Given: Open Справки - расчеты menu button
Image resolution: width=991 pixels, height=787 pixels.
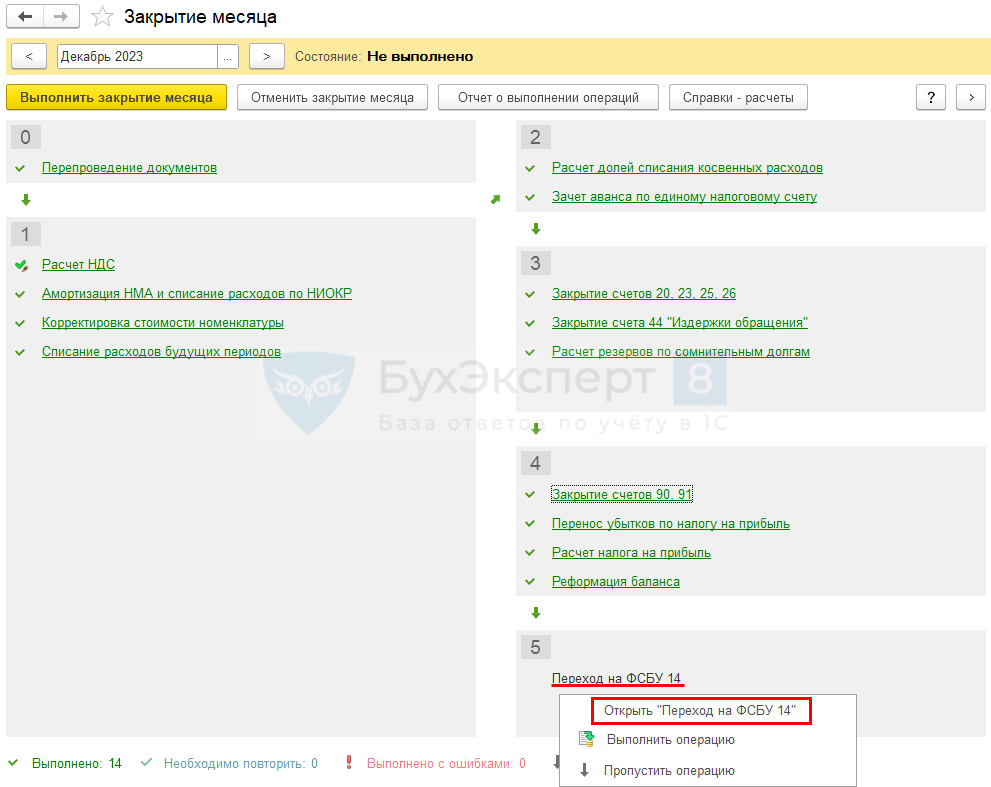Looking at the screenshot, I should coord(738,98).
